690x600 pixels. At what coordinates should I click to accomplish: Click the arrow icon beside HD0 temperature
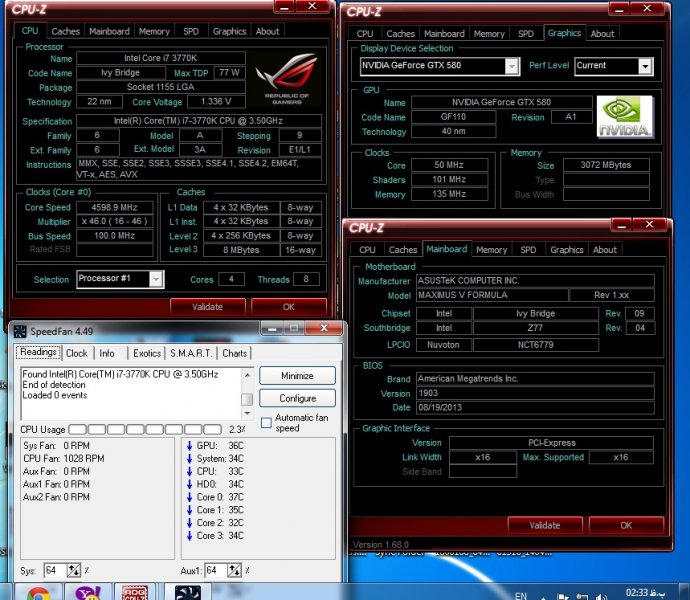(x=189, y=484)
